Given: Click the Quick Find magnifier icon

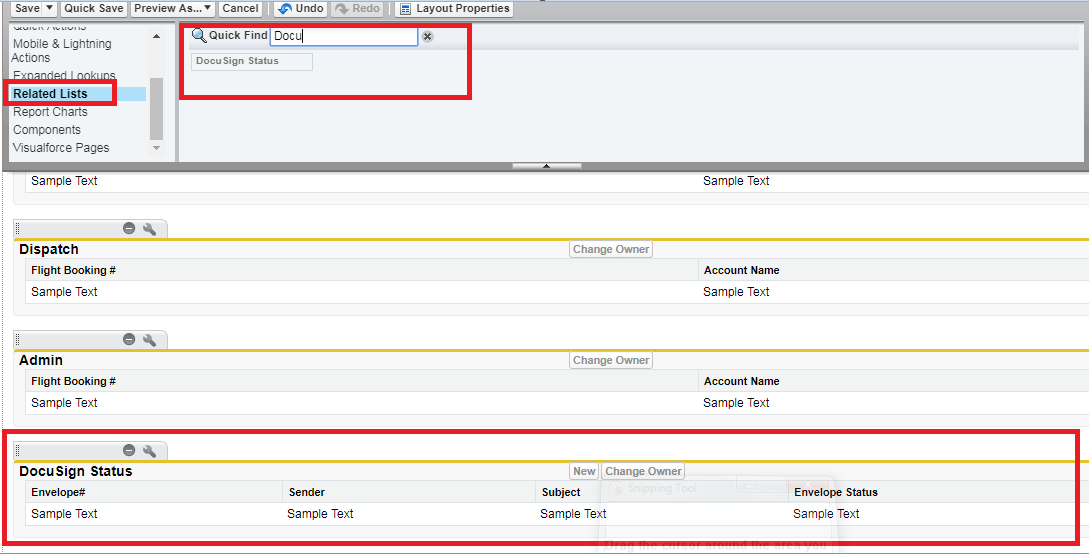Looking at the screenshot, I should [199, 35].
